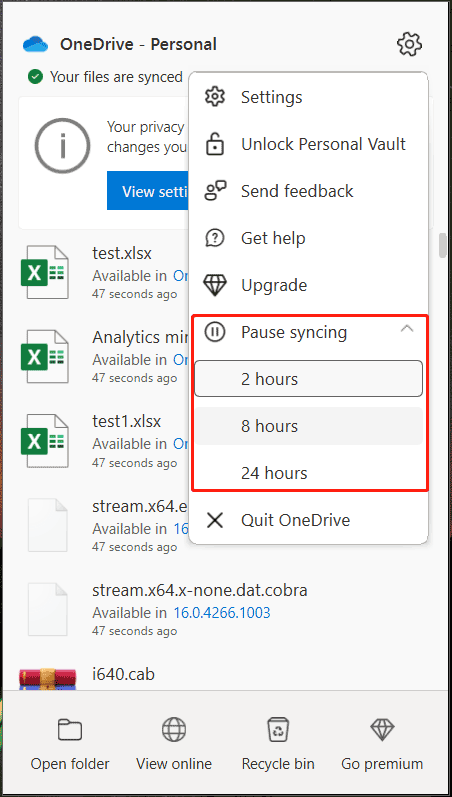Image resolution: width=452 pixels, height=797 pixels.
Task: Click the Send feedback person icon
Action: [215, 191]
